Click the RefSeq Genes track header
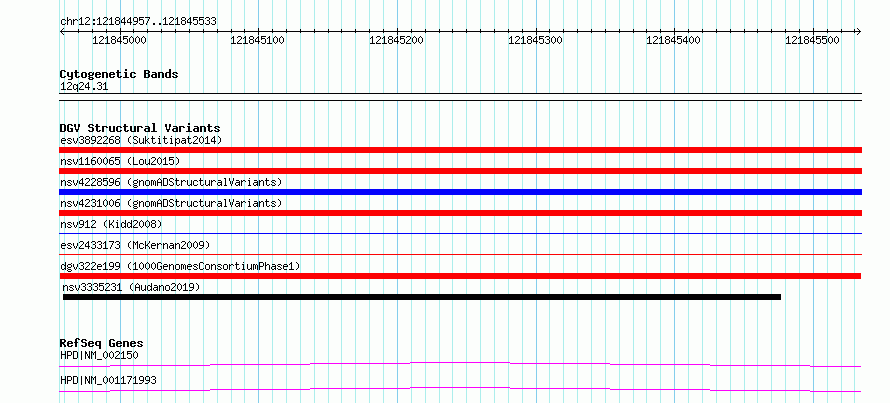The image size is (890, 403). 101,343
